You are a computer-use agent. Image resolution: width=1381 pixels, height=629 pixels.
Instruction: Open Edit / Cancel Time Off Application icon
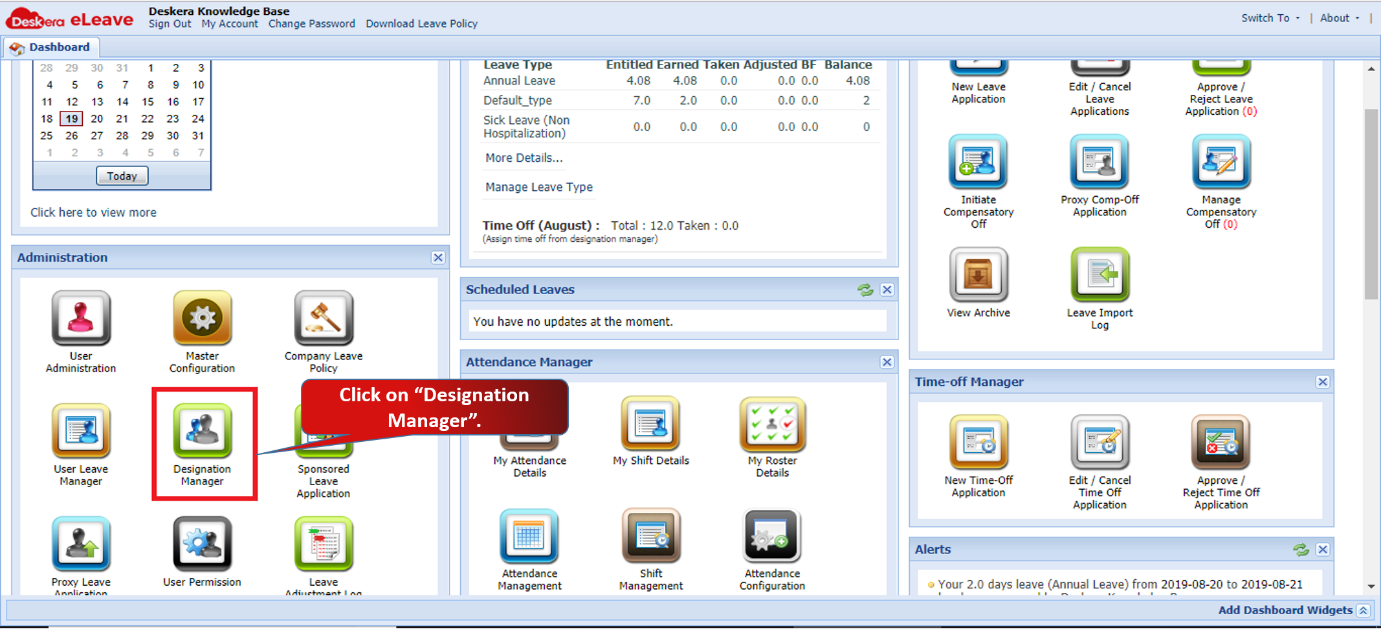coord(1100,443)
